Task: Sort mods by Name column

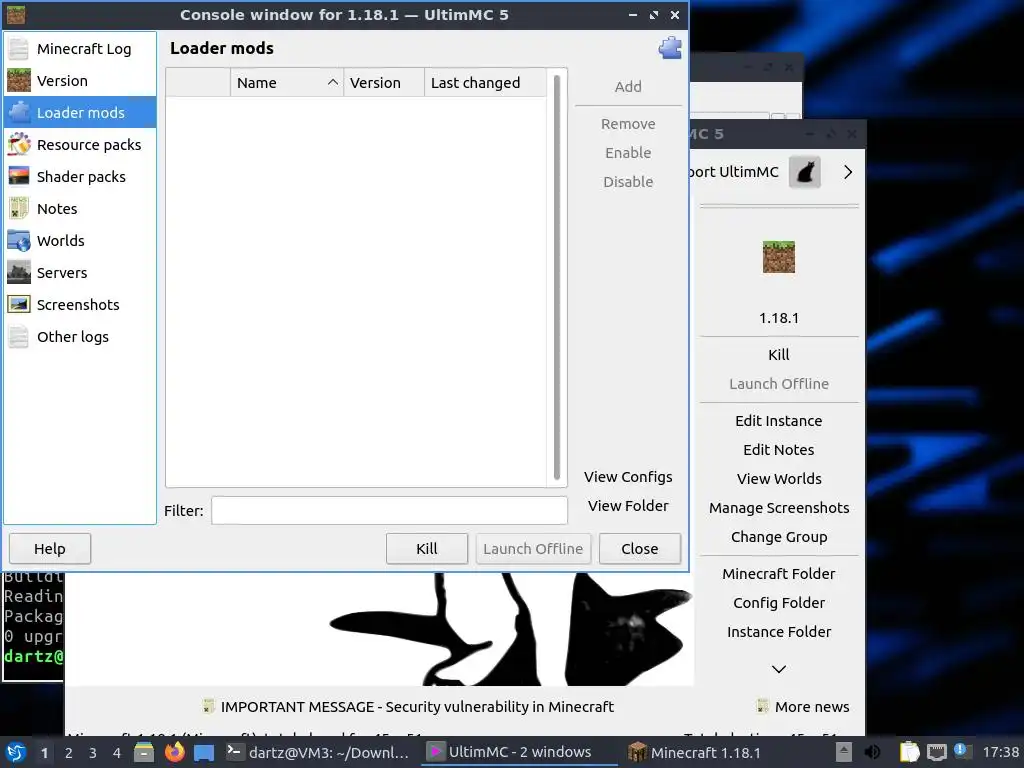Action: pyautogui.click(x=287, y=83)
